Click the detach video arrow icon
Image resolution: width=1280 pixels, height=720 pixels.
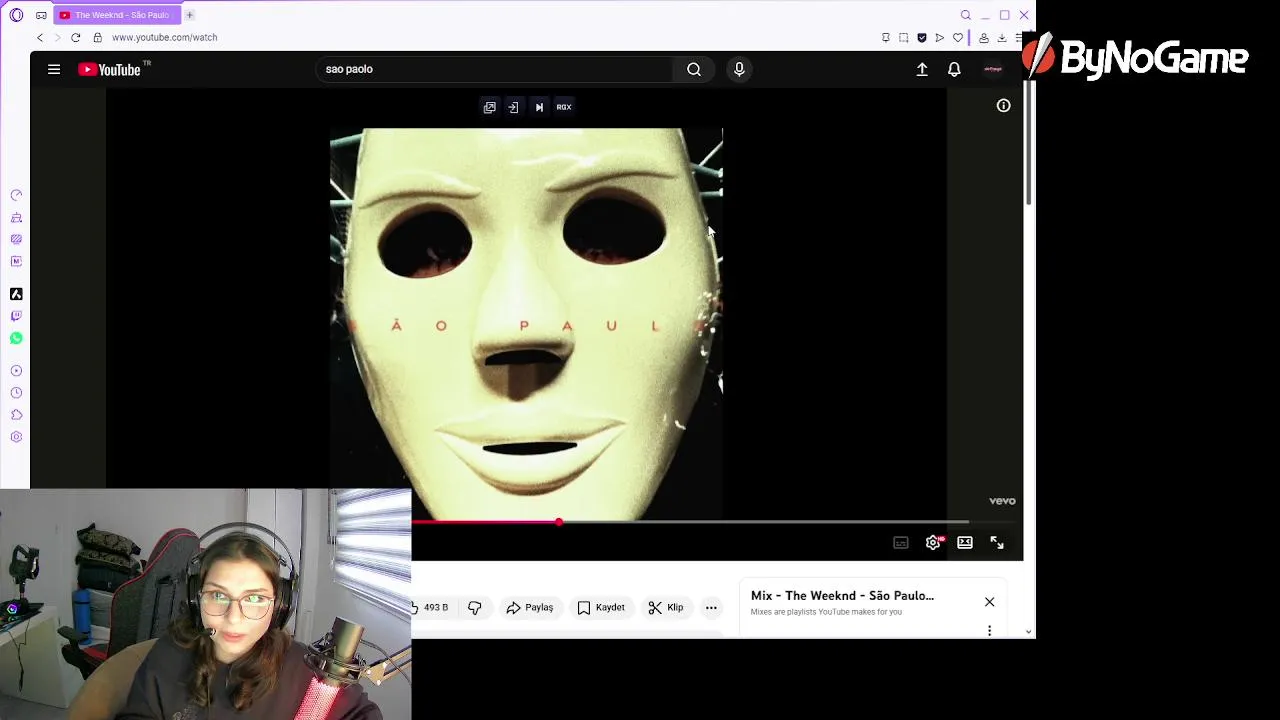tap(513, 107)
